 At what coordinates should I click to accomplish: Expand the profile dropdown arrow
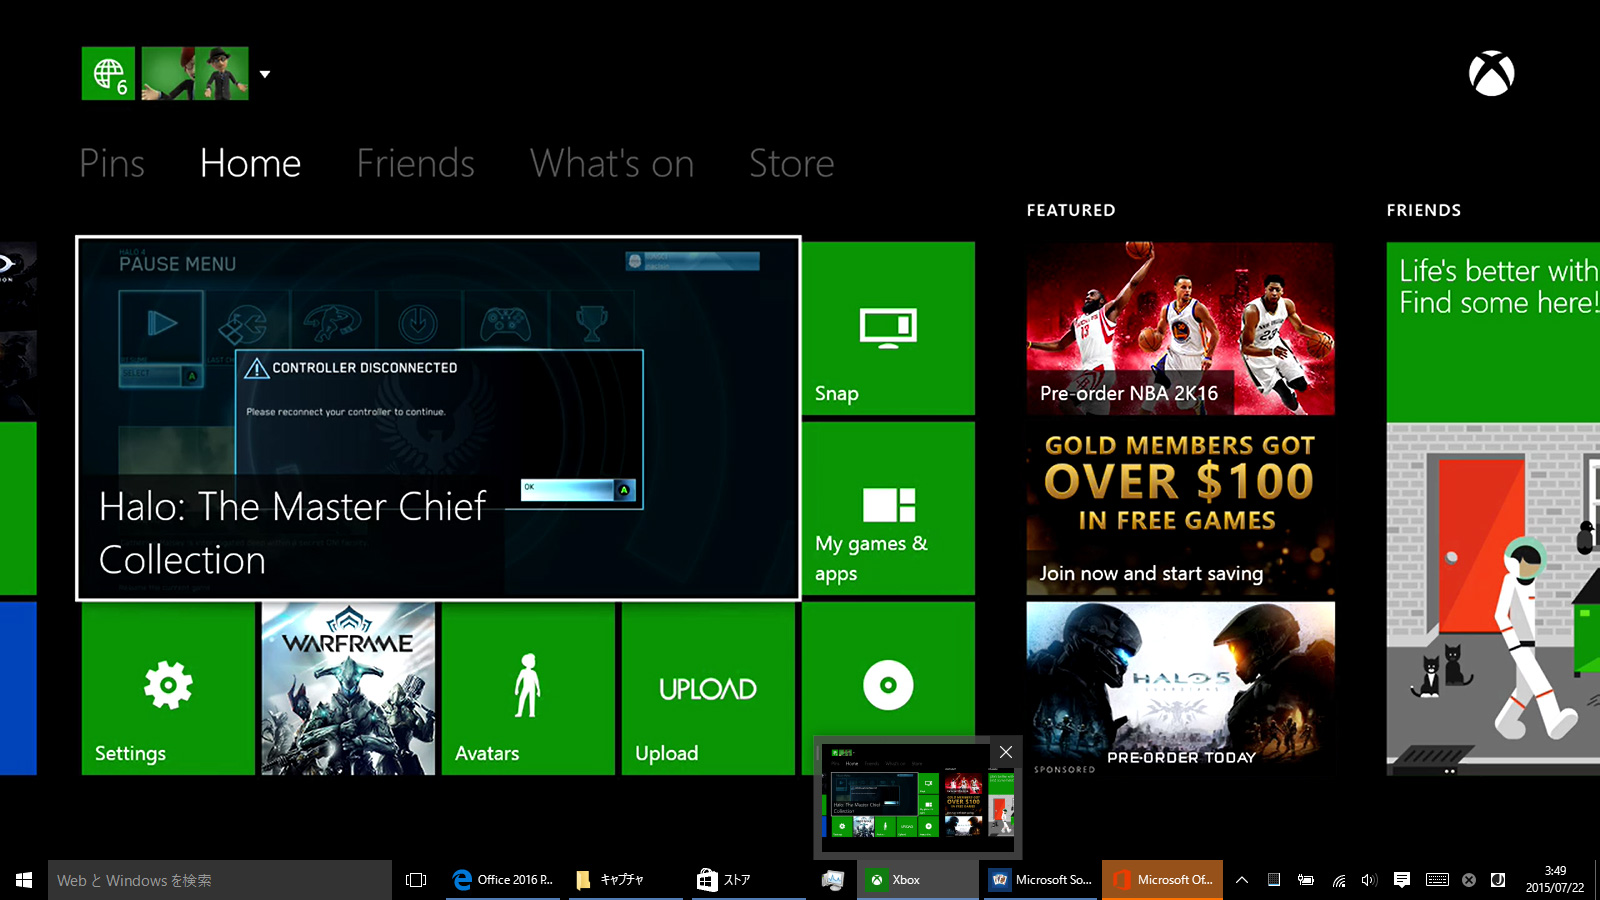[x=265, y=74]
